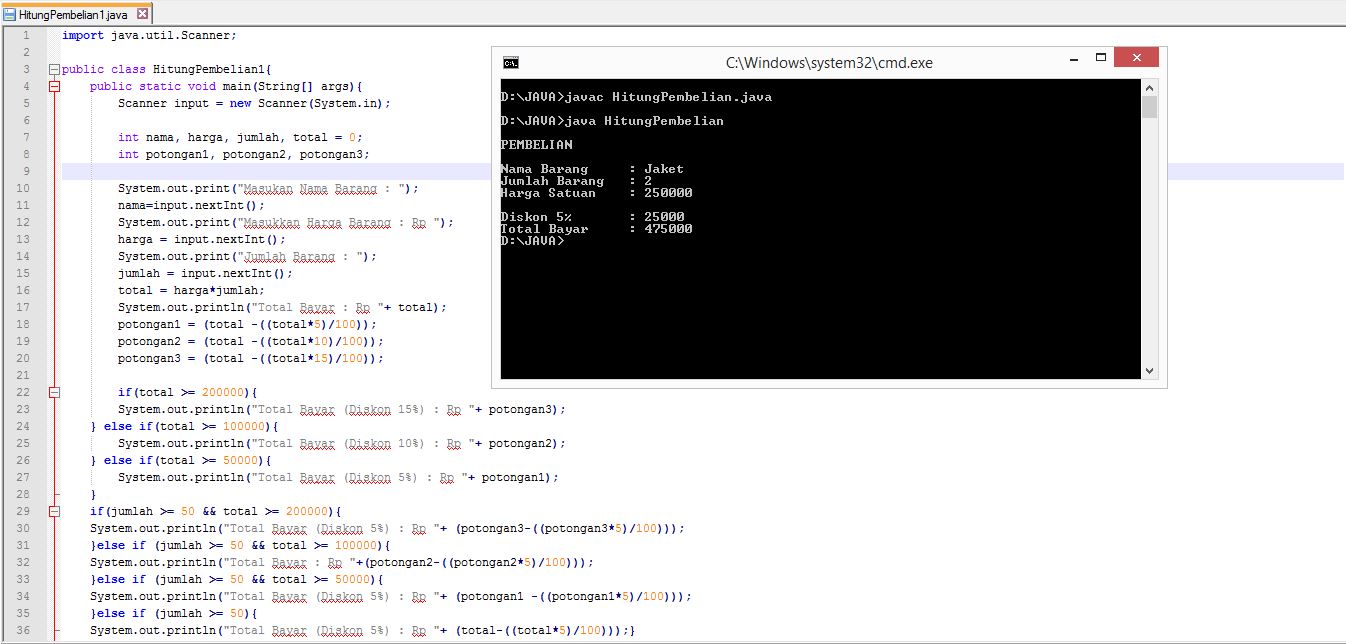1346x644 pixels.
Task: Click "} else if(total >= 100000){" line
Action: point(184,427)
